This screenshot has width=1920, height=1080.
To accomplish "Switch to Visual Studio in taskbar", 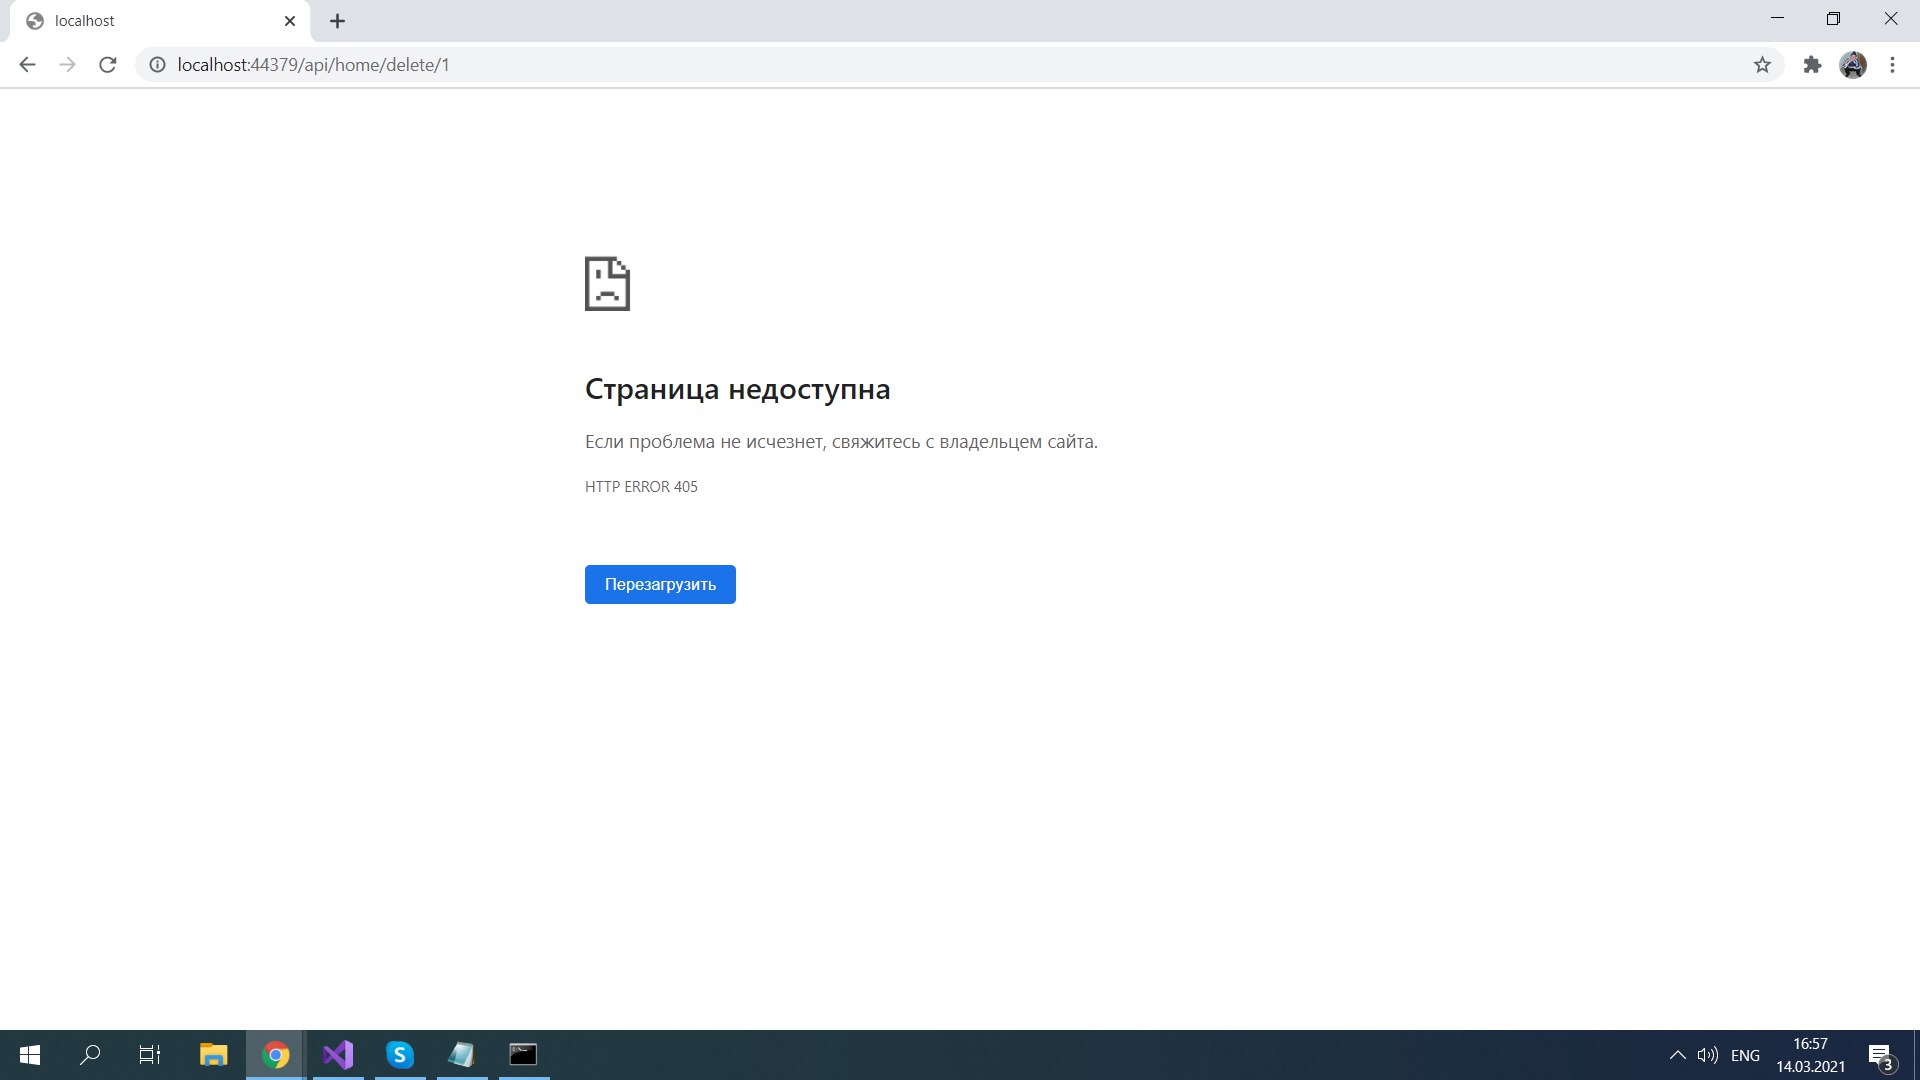I will (x=338, y=1055).
